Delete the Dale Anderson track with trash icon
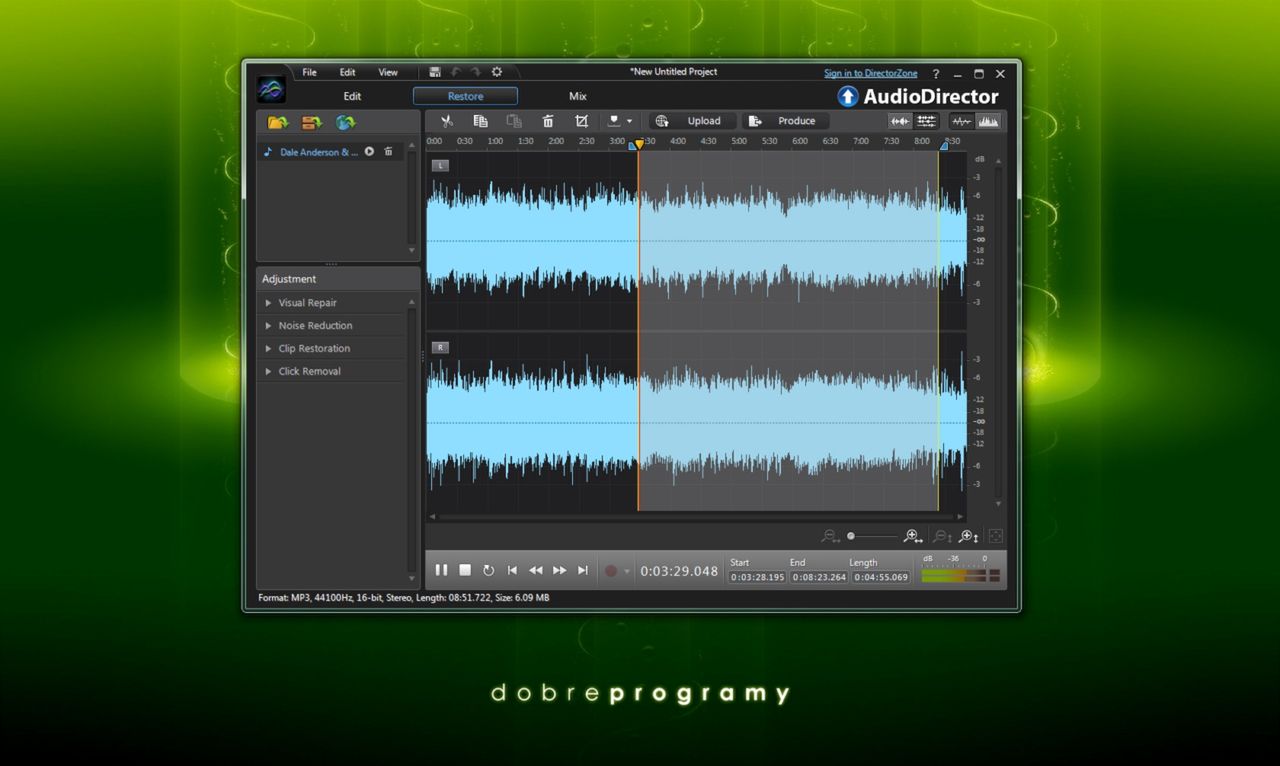The image size is (1280, 766). (x=388, y=152)
